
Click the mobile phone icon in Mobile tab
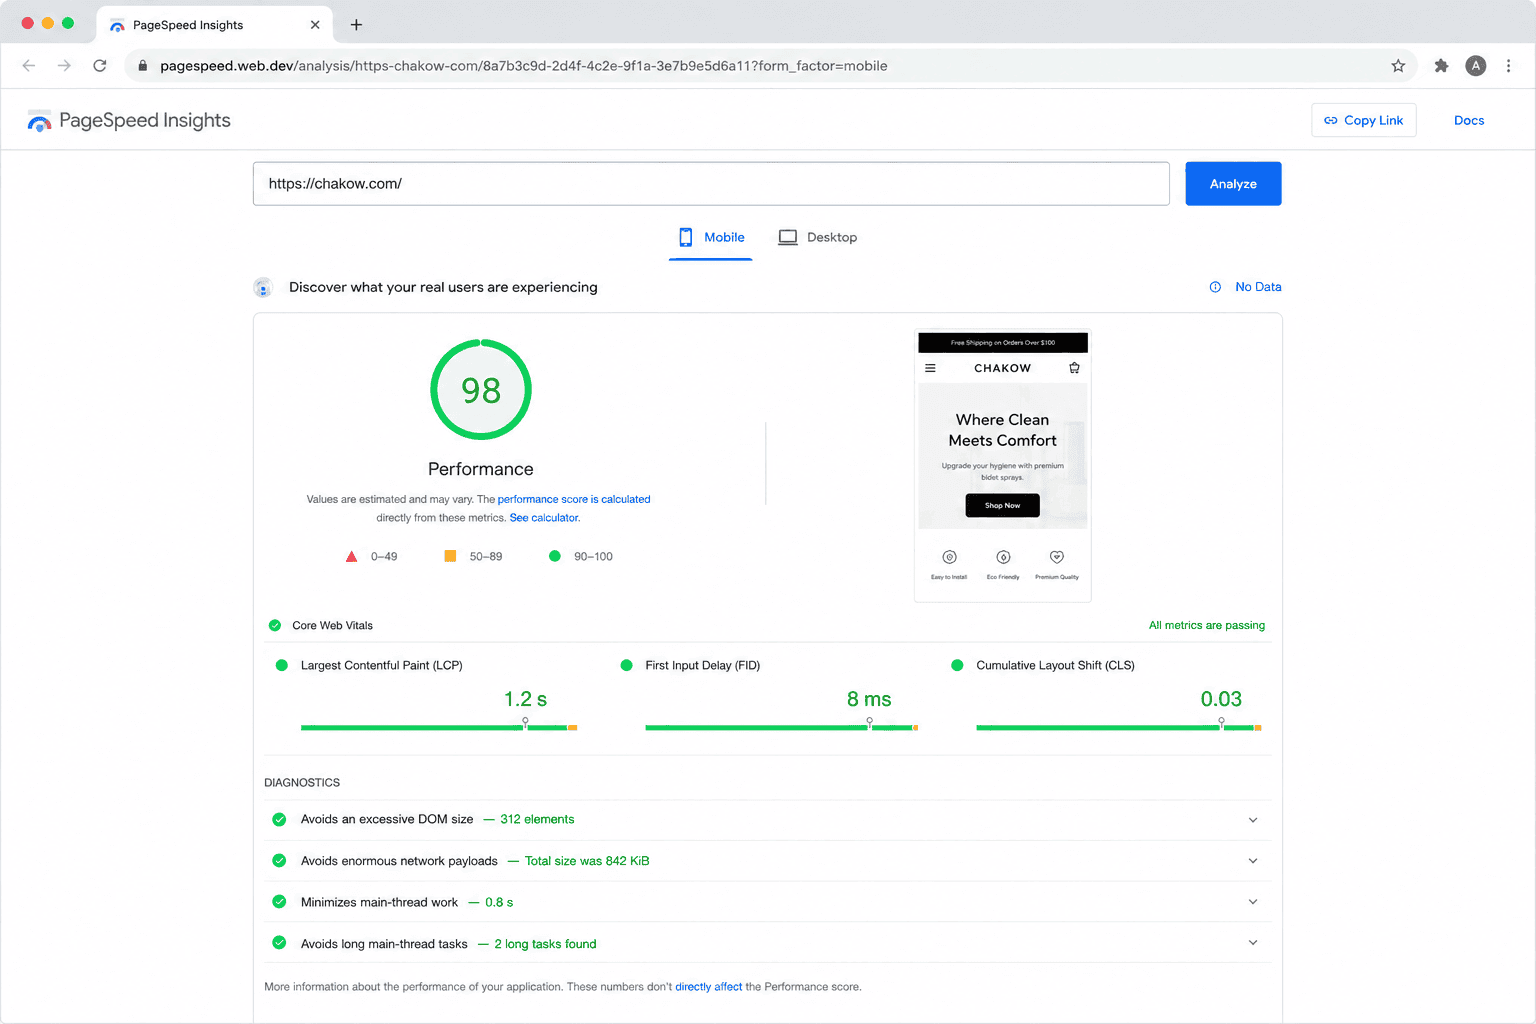click(x=685, y=237)
